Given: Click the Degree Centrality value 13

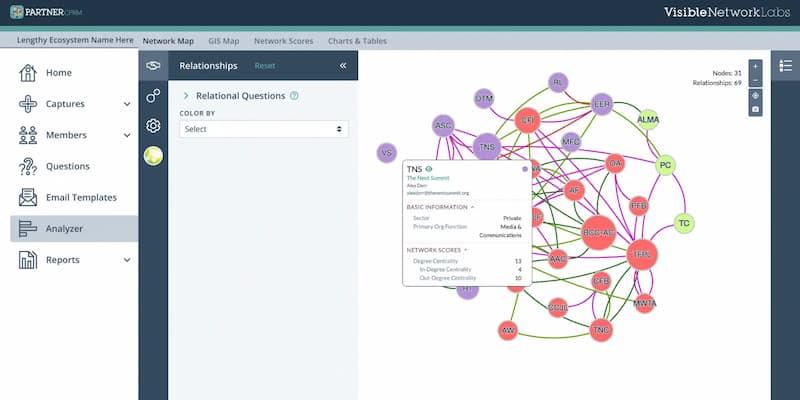Looking at the screenshot, I should click(518, 261).
